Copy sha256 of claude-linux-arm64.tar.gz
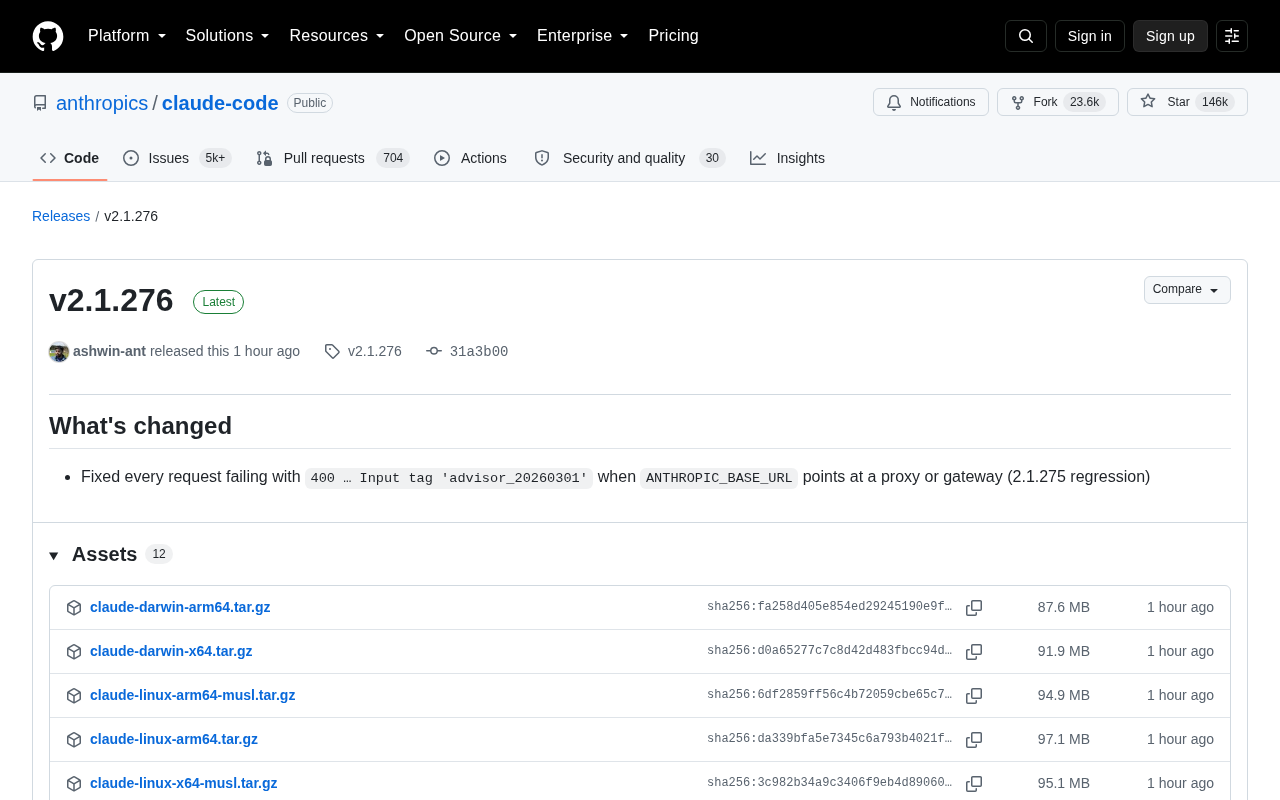The height and width of the screenshot is (800, 1280). [x=974, y=740]
